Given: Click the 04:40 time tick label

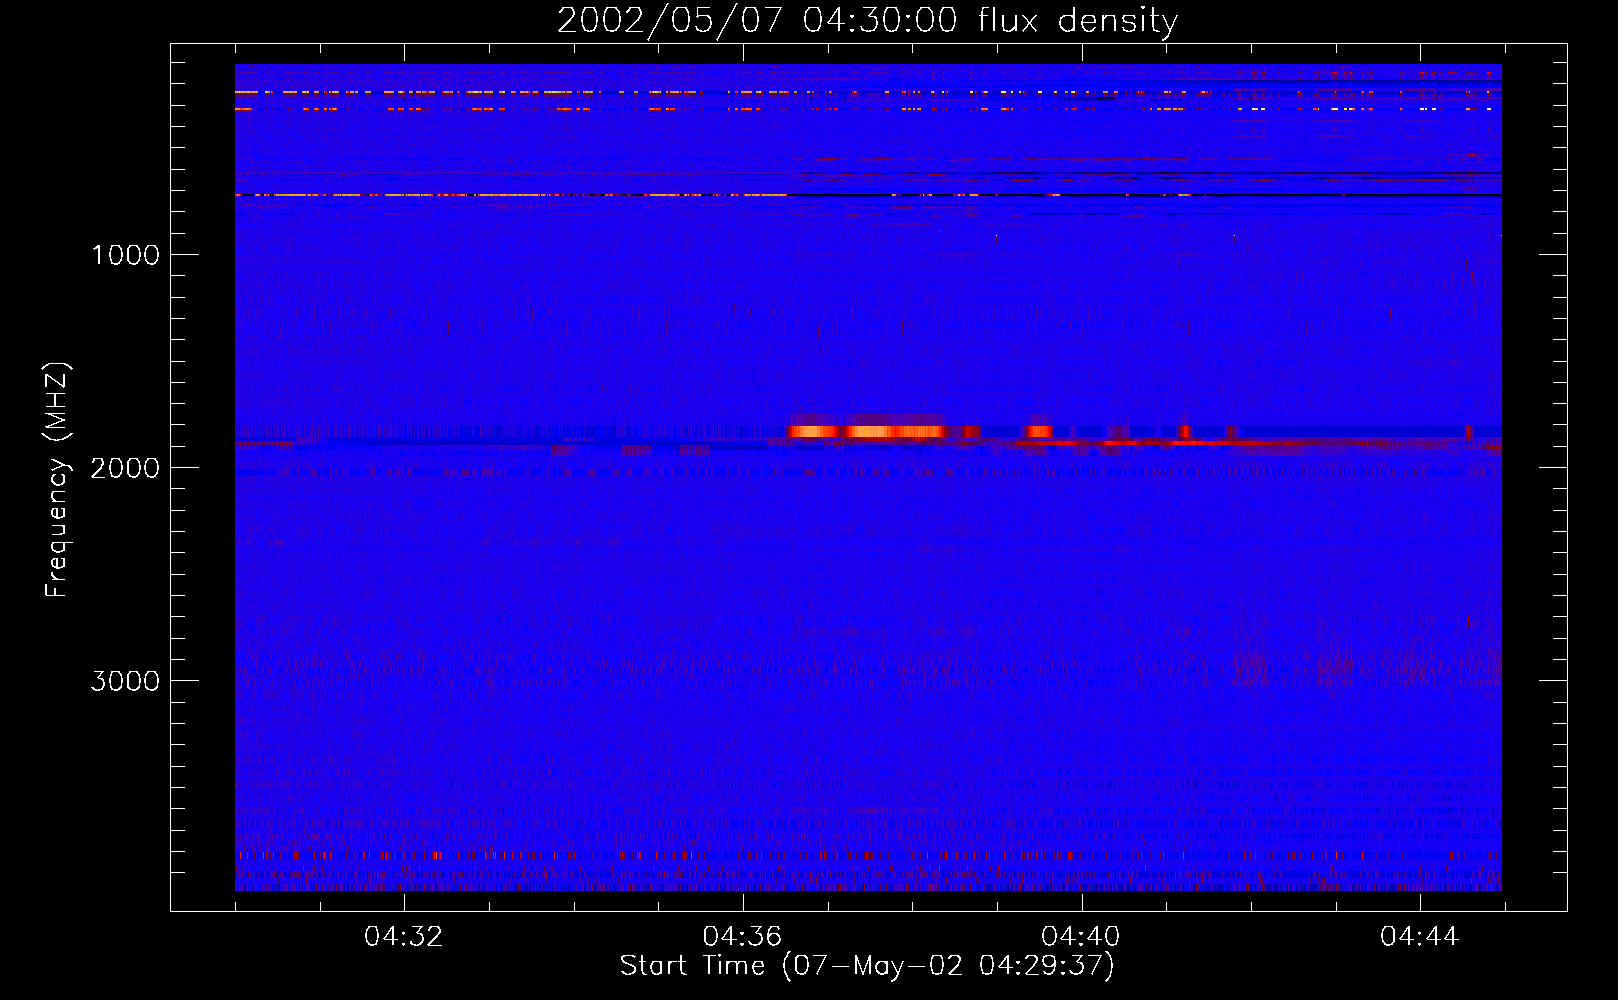Looking at the screenshot, I should [x=1081, y=937].
